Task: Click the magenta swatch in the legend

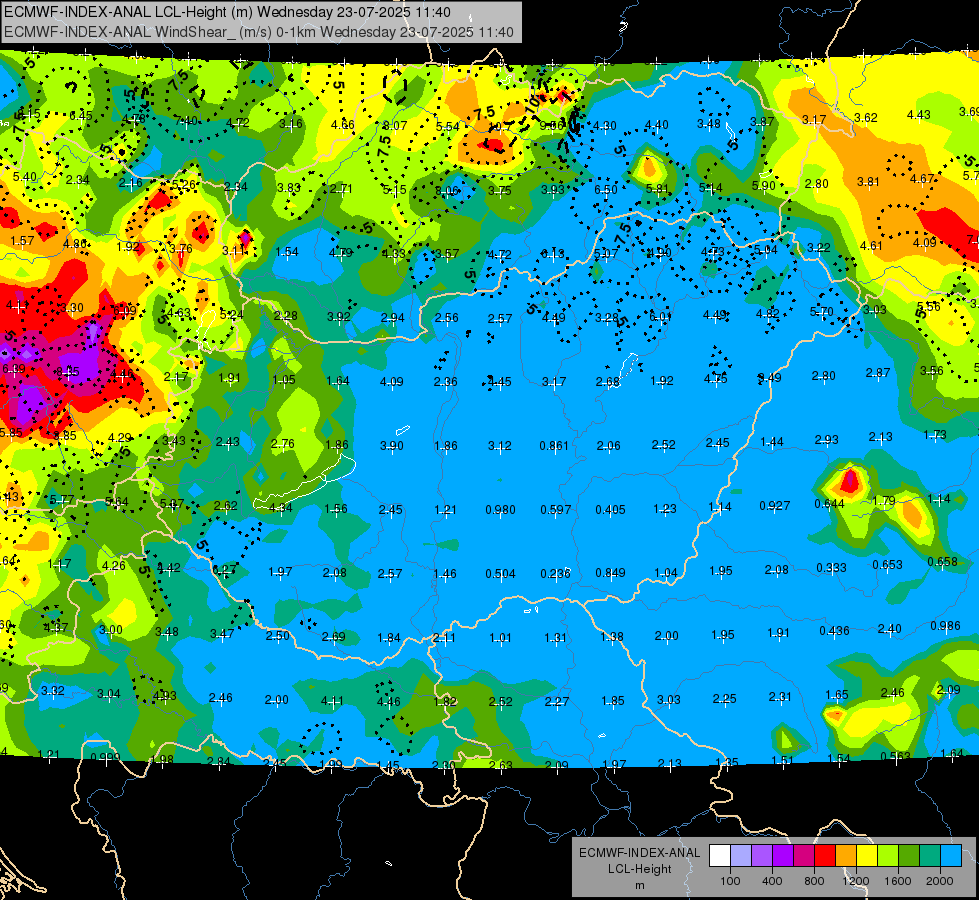Action: click(804, 856)
